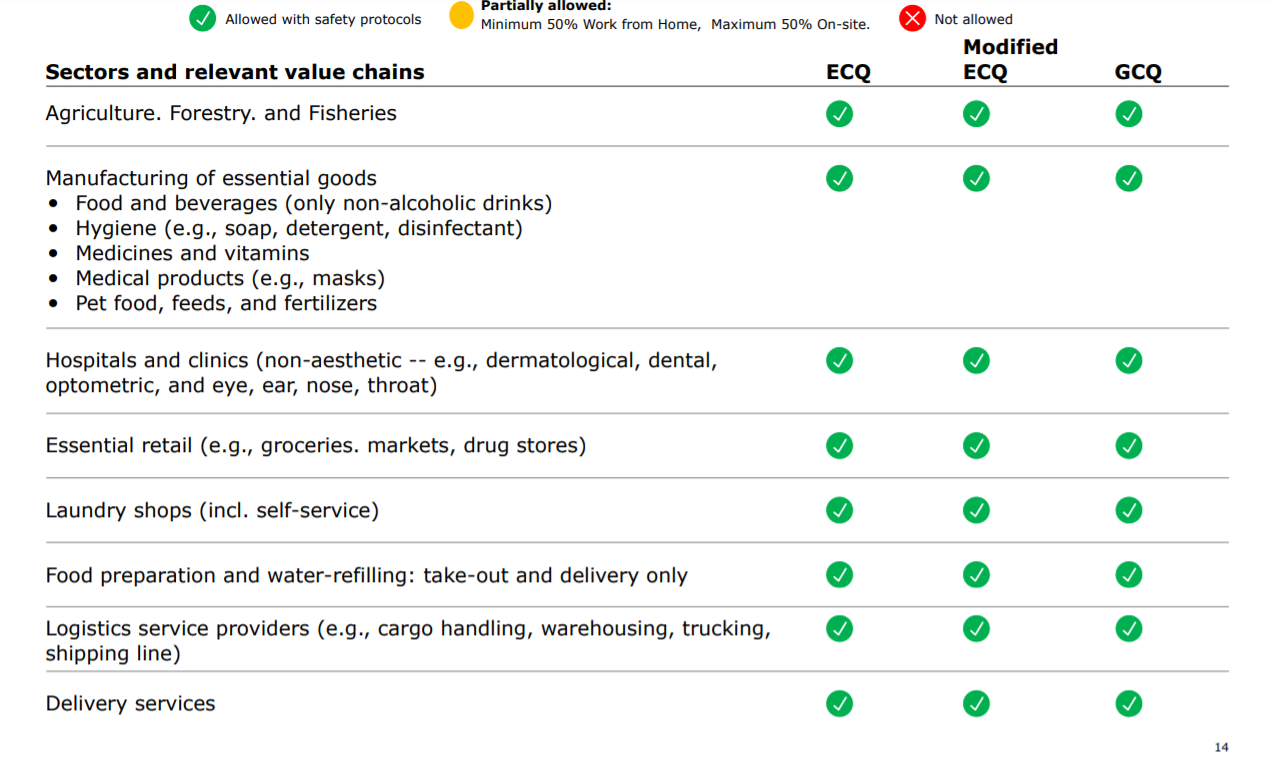Click GCQ checkmark for Hospitals and clinics
Viewport: 1276px width, 771px height.
point(1128,360)
